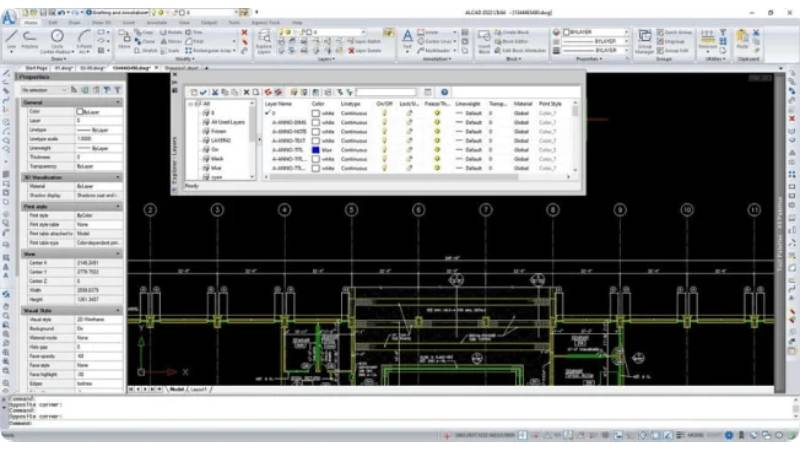Switch to Start Page document tab

tap(36, 68)
